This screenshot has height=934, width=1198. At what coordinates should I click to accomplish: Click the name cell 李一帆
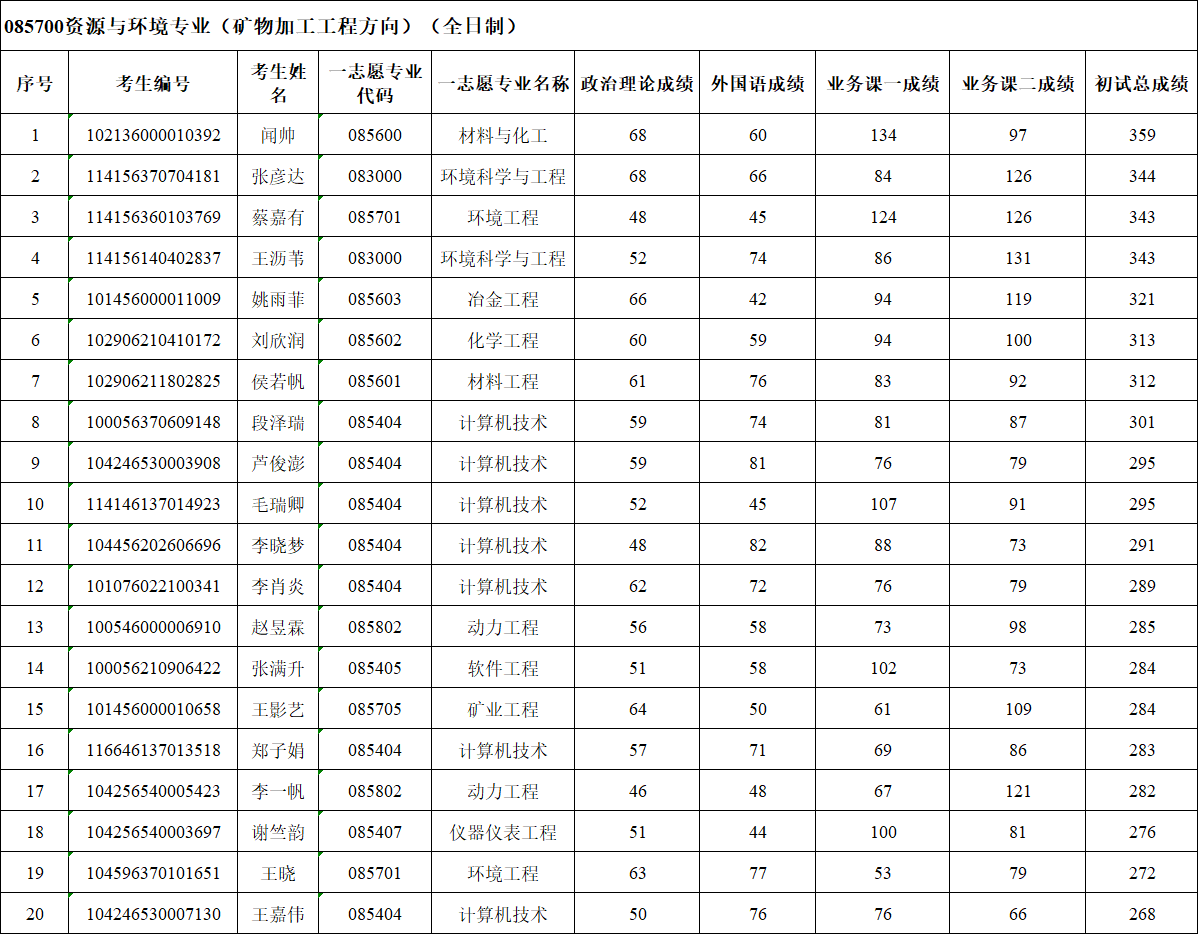(x=278, y=791)
